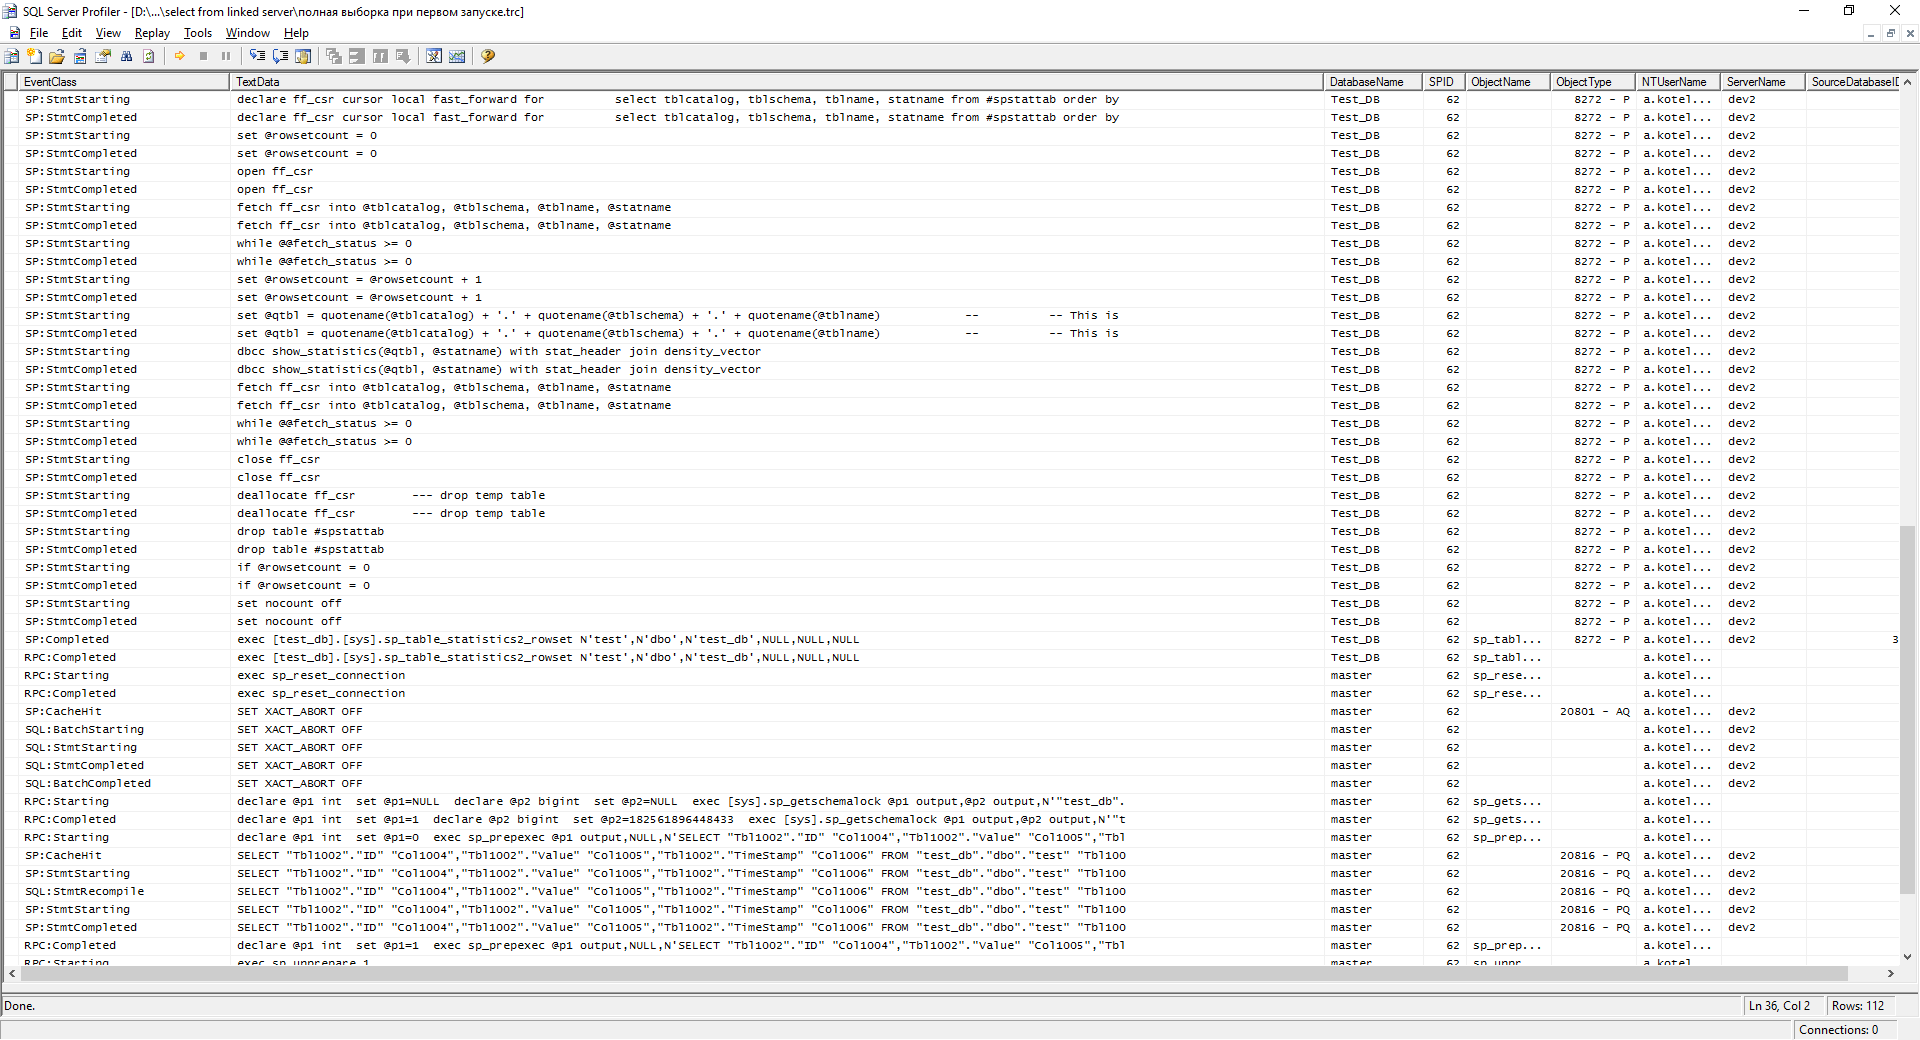Click the Profiler system icon in menu bar
The width and height of the screenshot is (1920, 1040).
click(x=14, y=33)
